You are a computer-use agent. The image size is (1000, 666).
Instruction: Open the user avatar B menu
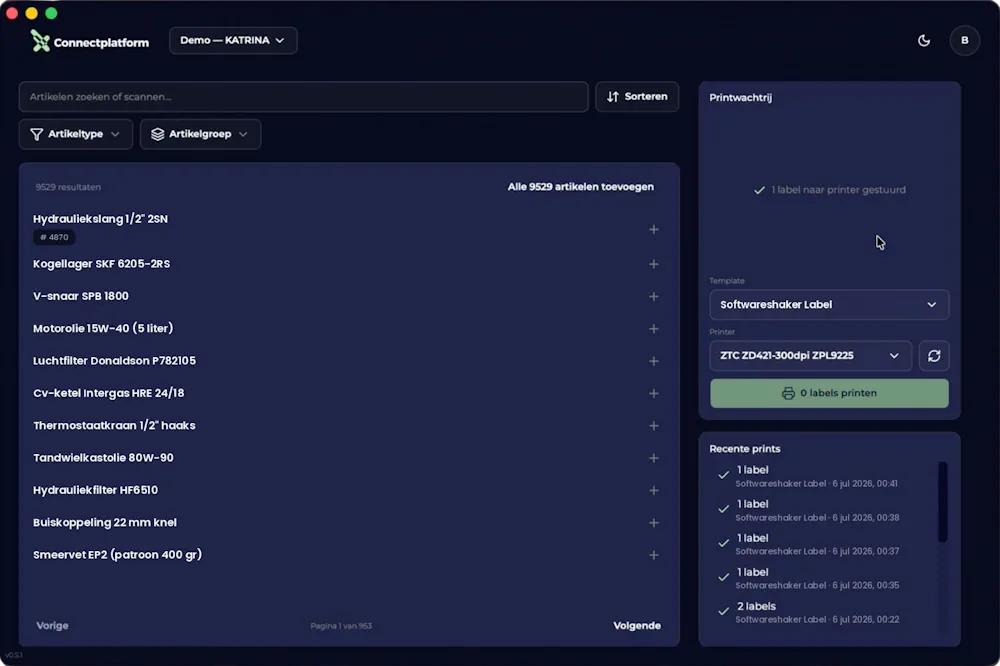click(964, 40)
